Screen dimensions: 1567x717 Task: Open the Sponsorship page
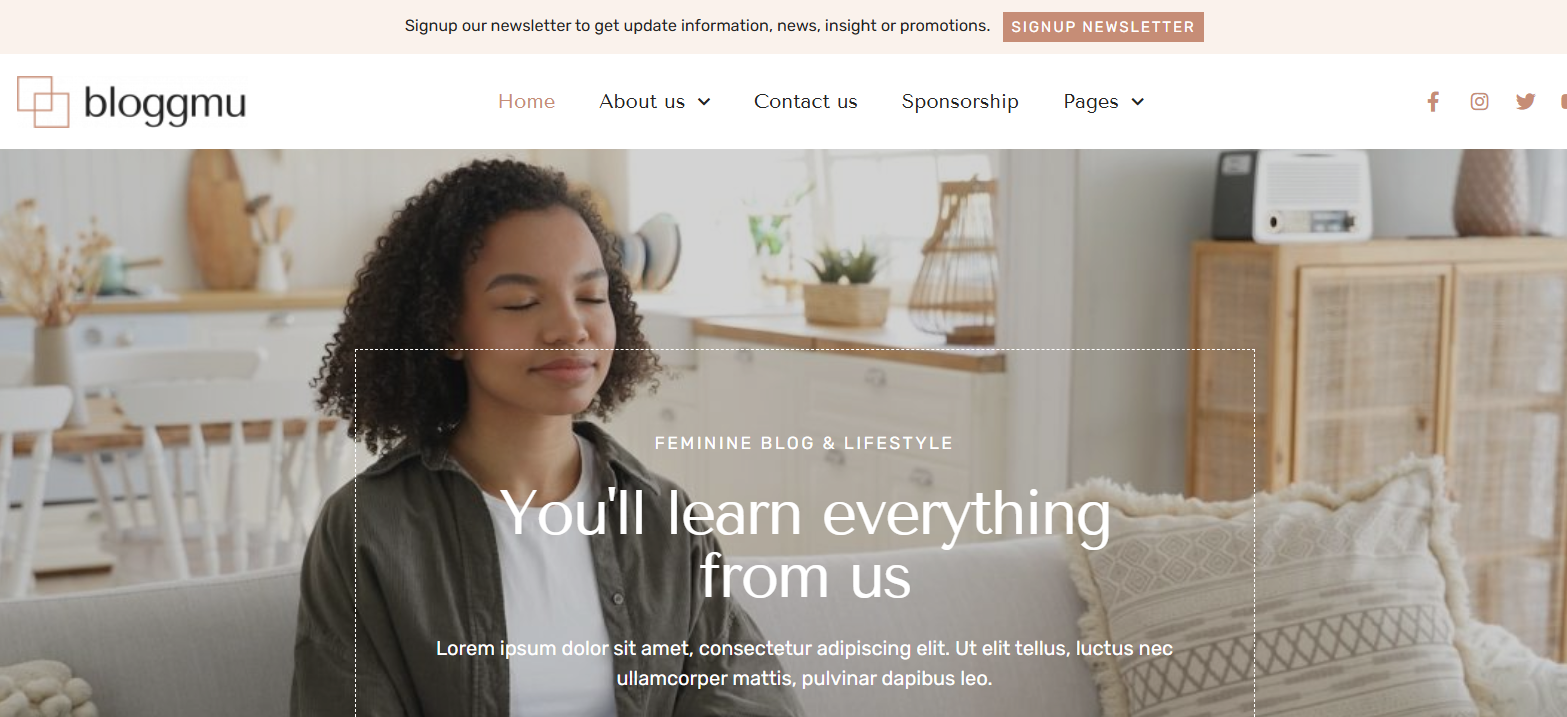coord(960,102)
